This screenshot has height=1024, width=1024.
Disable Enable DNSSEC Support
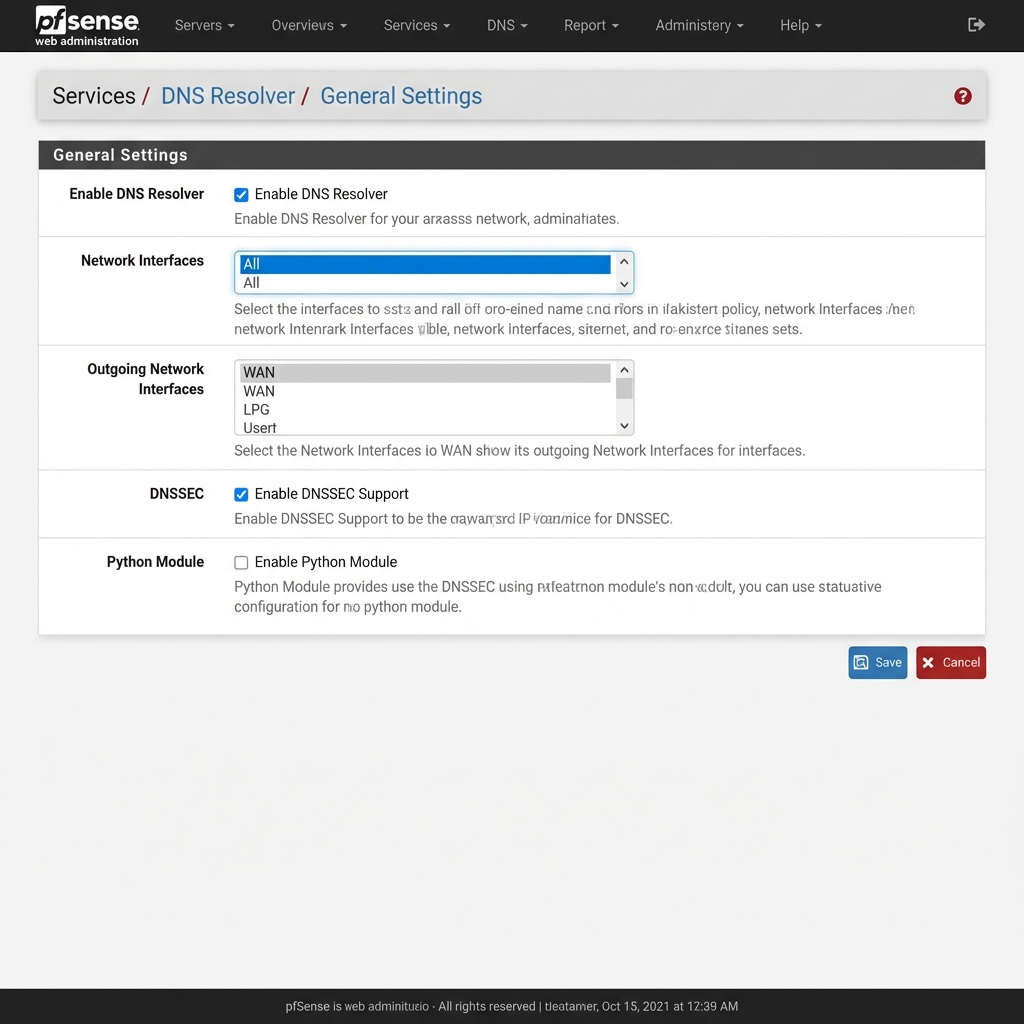click(x=241, y=494)
